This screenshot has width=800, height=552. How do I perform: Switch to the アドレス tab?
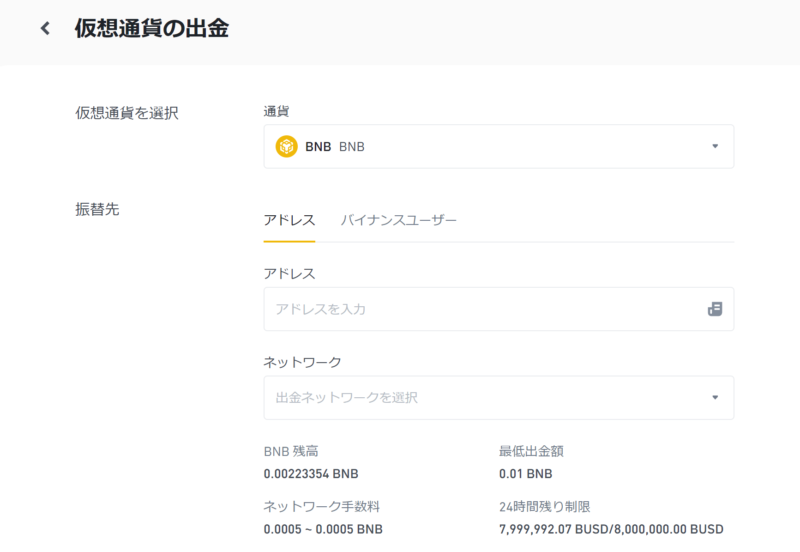[289, 220]
